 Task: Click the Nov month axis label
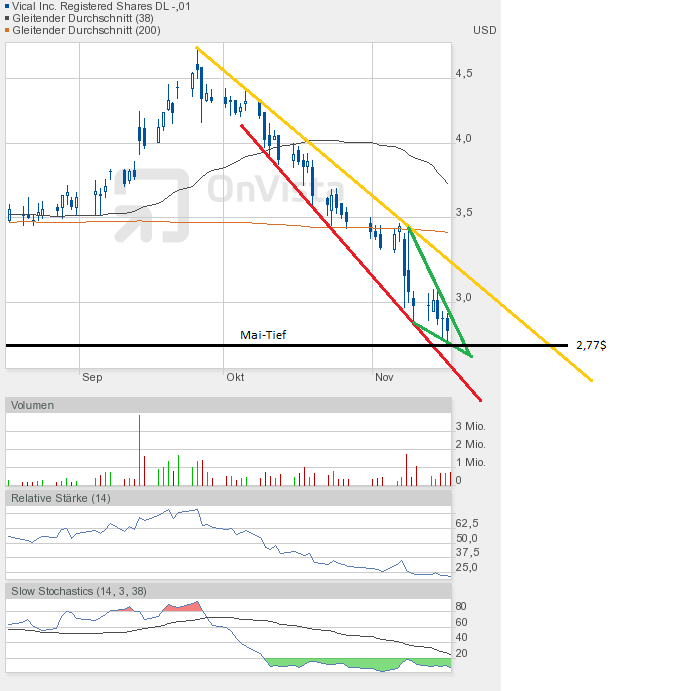[384, 377]
